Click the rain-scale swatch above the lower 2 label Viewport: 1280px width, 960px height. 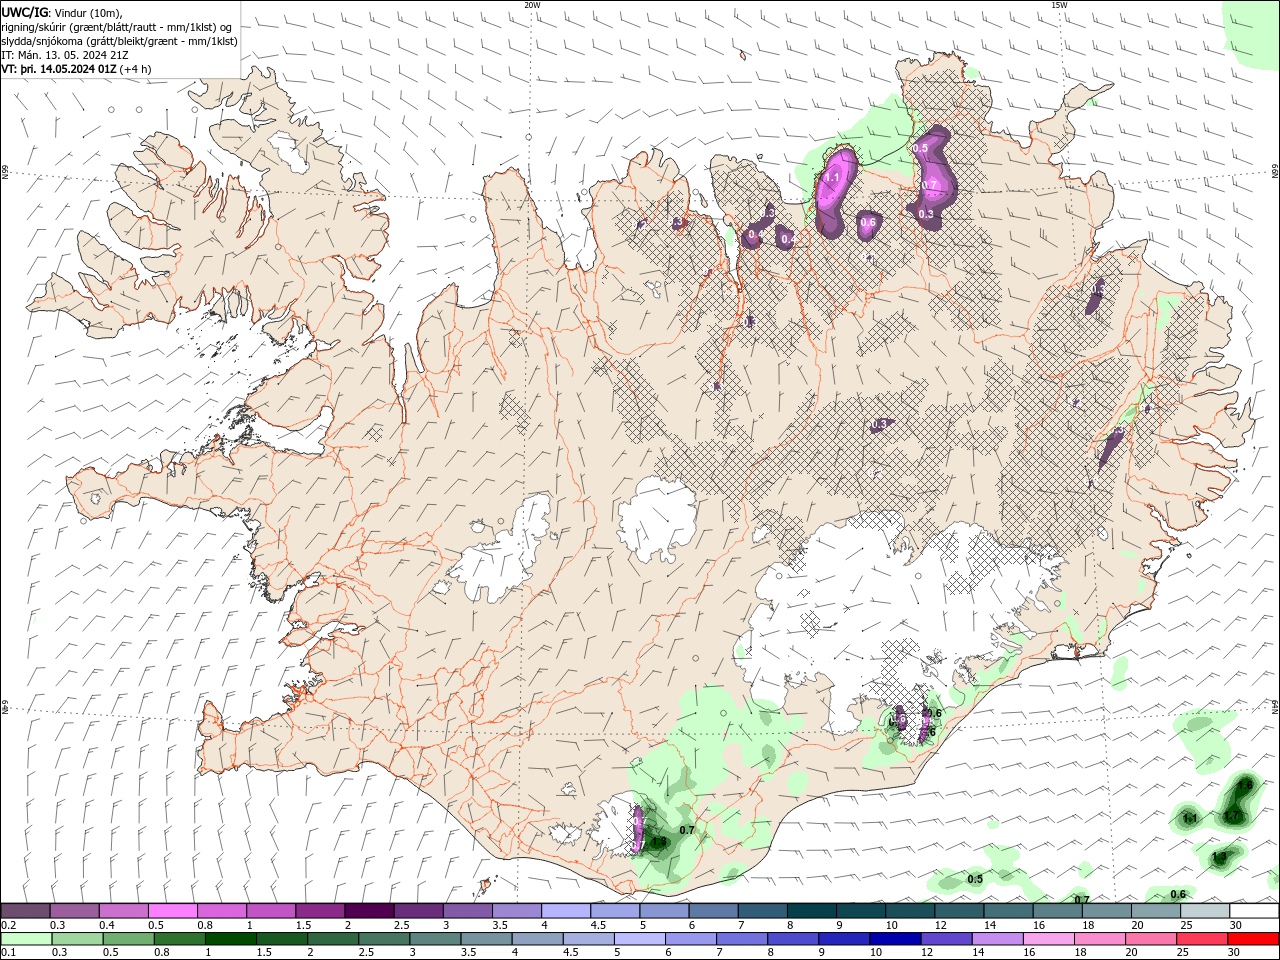point(333,939)
